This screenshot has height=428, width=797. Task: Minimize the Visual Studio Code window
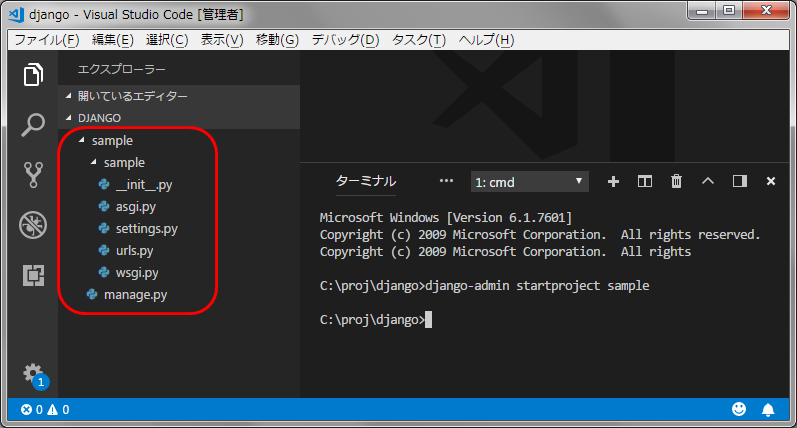702,10
